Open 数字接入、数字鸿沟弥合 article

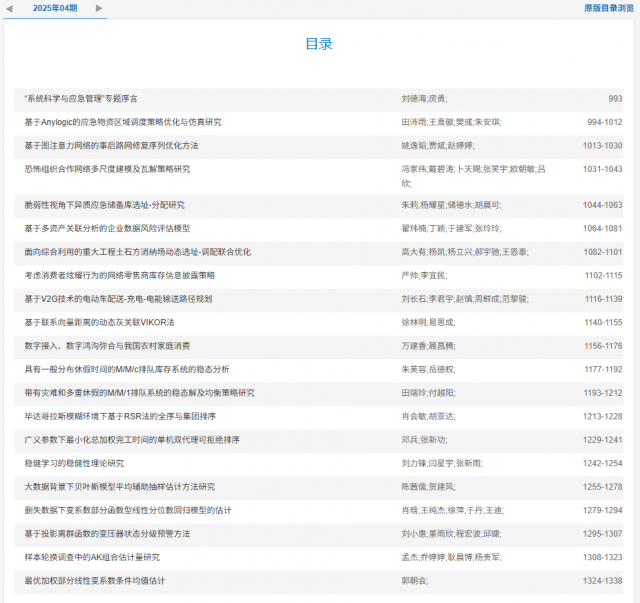tap(106, 346)
